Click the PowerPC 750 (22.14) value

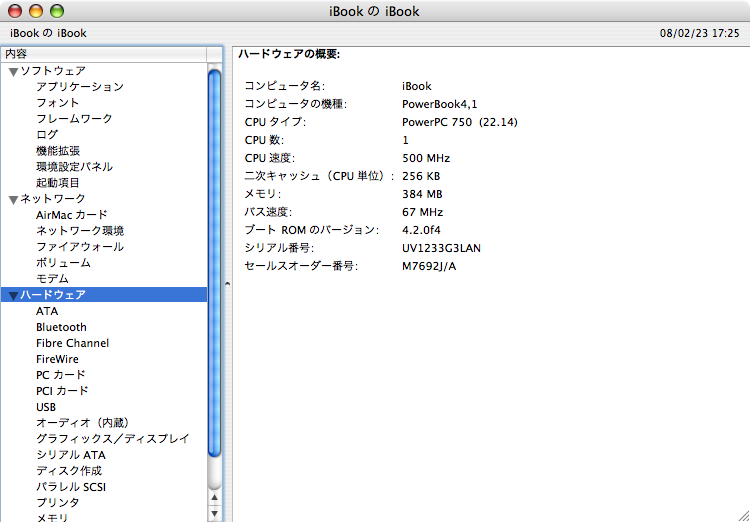click(460, 122)
